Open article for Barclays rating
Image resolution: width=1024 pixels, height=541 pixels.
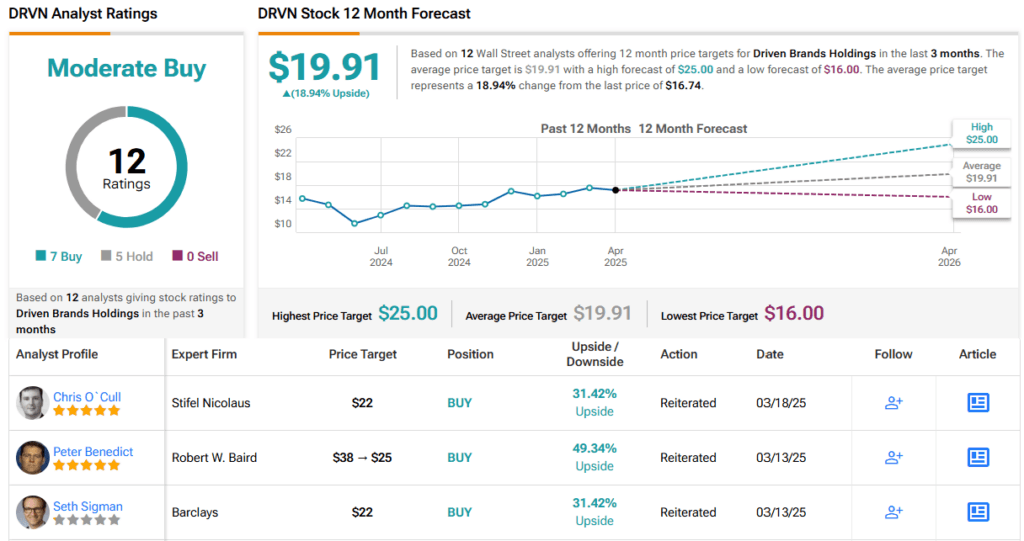(978, 512)
